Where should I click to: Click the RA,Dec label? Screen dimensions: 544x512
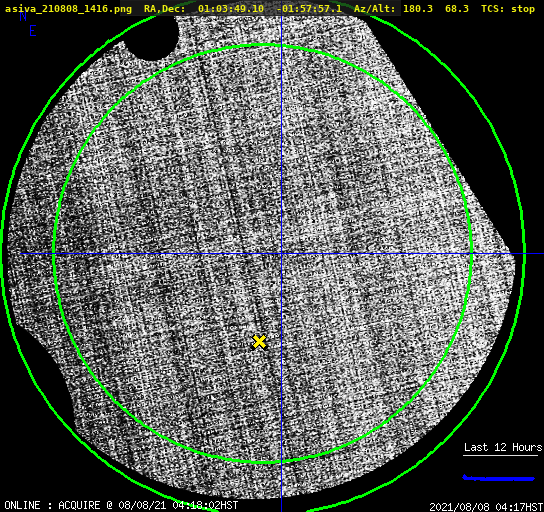[165, 9]
